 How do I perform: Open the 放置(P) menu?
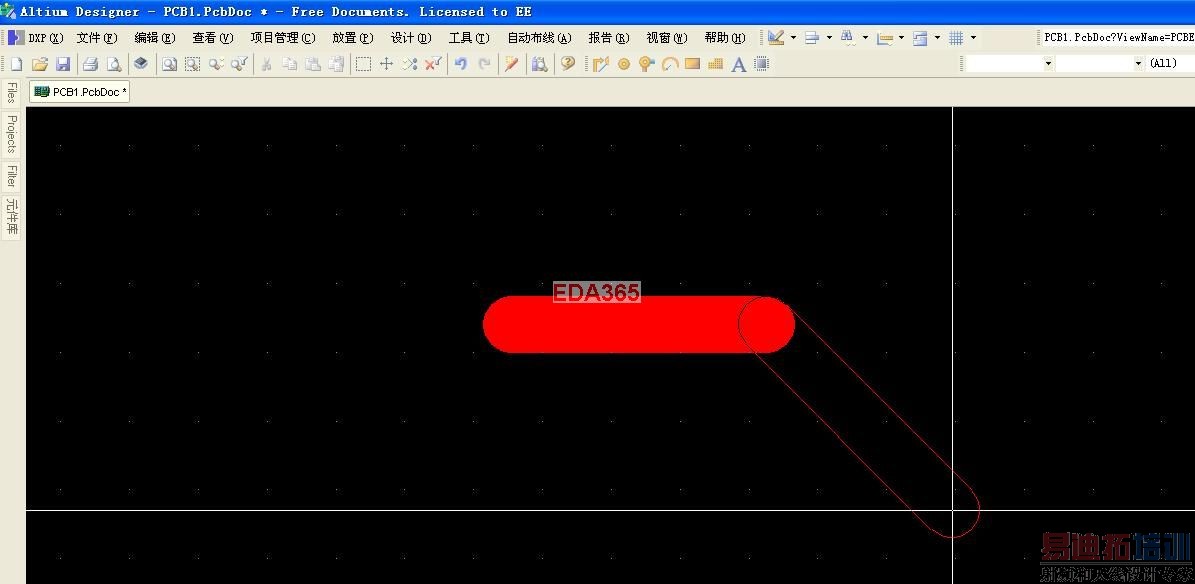[353, 37]
